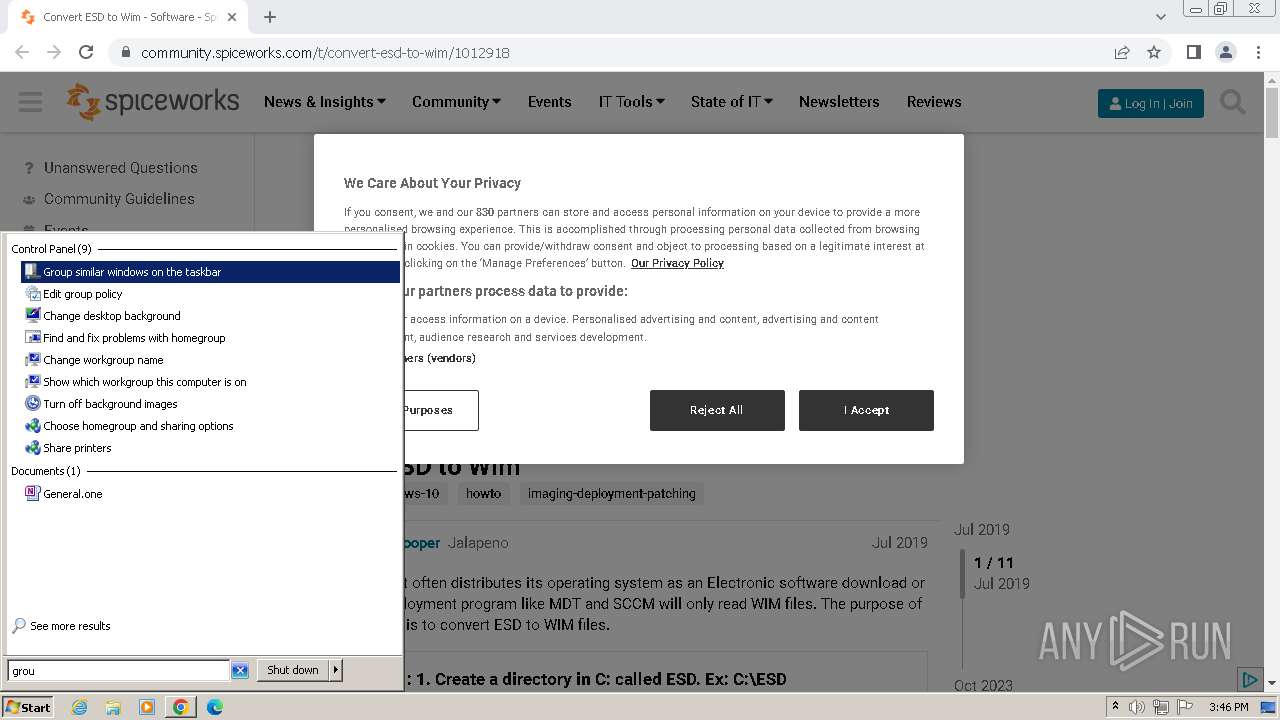Screen dimensions: 1280x720
Task: Open Turn off background images result
Action: (x=210, y=404)
